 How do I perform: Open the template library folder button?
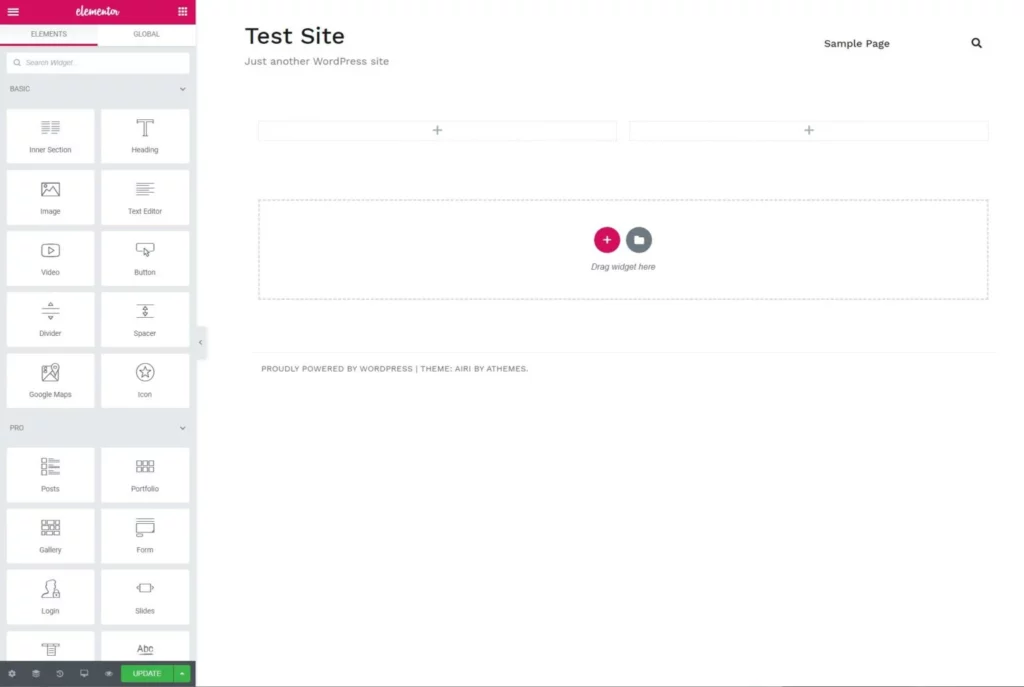point(639,240)
